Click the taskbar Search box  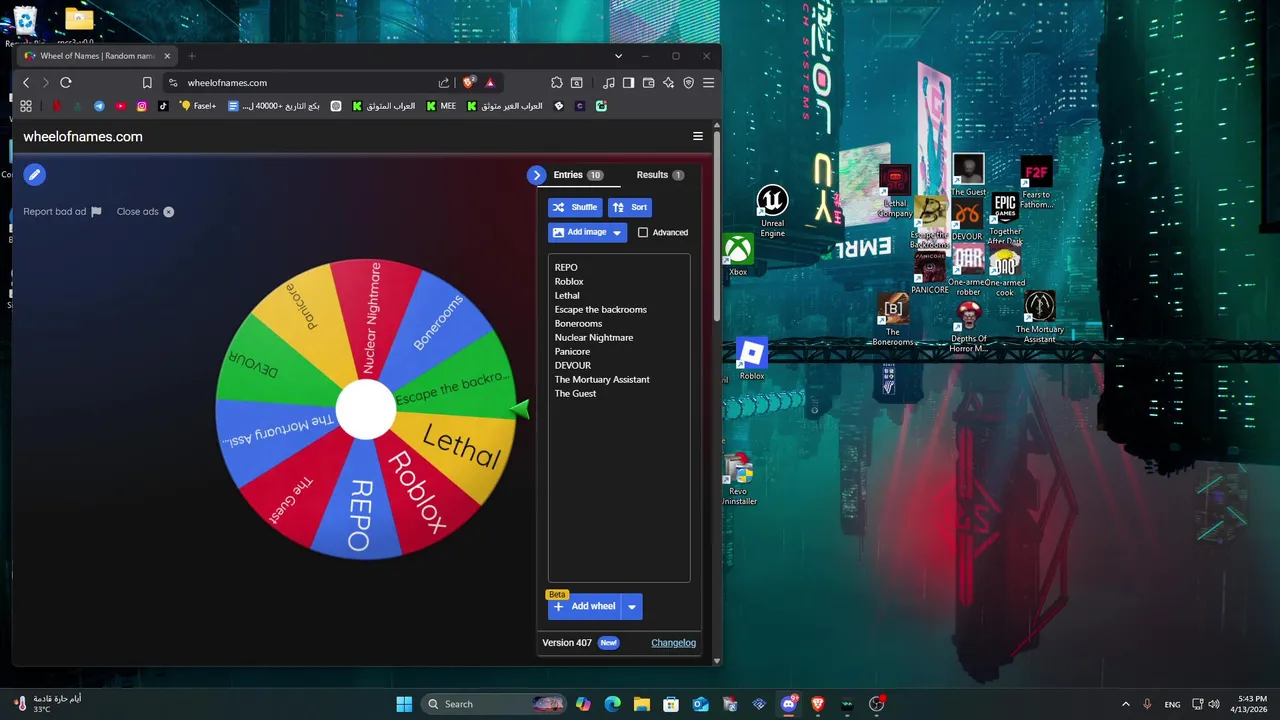coord(493,704)
